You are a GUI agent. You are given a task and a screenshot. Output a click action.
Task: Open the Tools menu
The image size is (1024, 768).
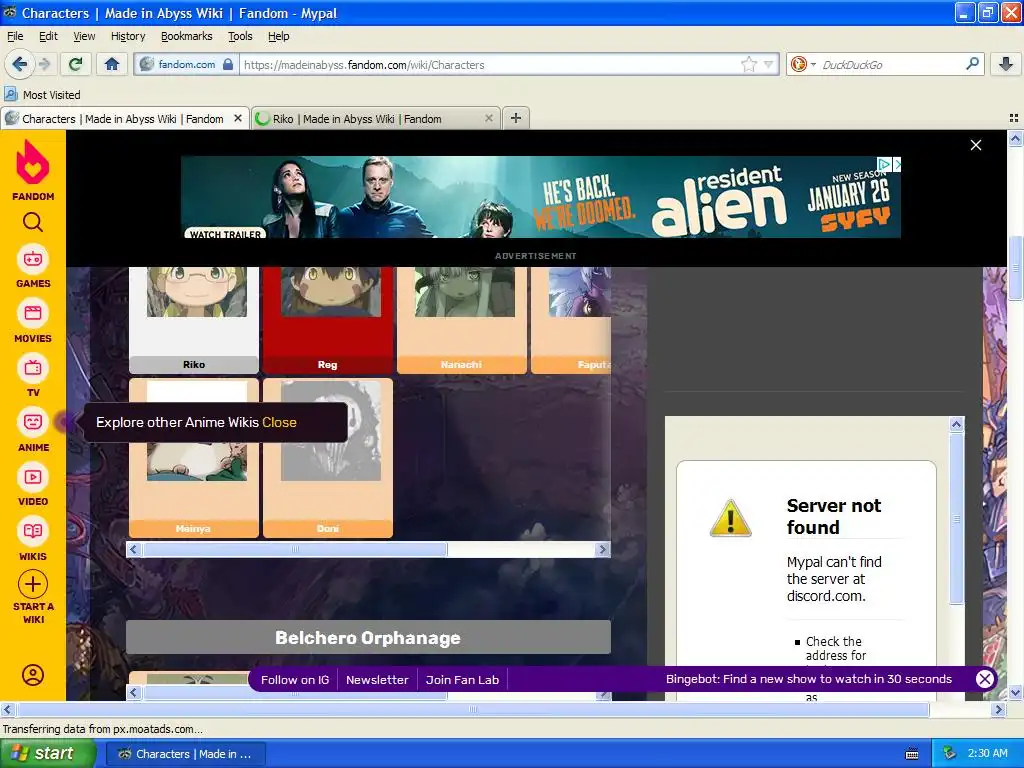pyautogui.click(x=240, y=36)
